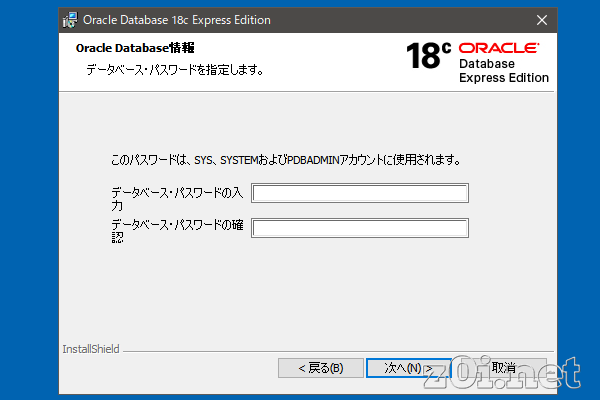
Task: Click the データベース・パスワードの確認 label
Action: (x=177, y=231)
